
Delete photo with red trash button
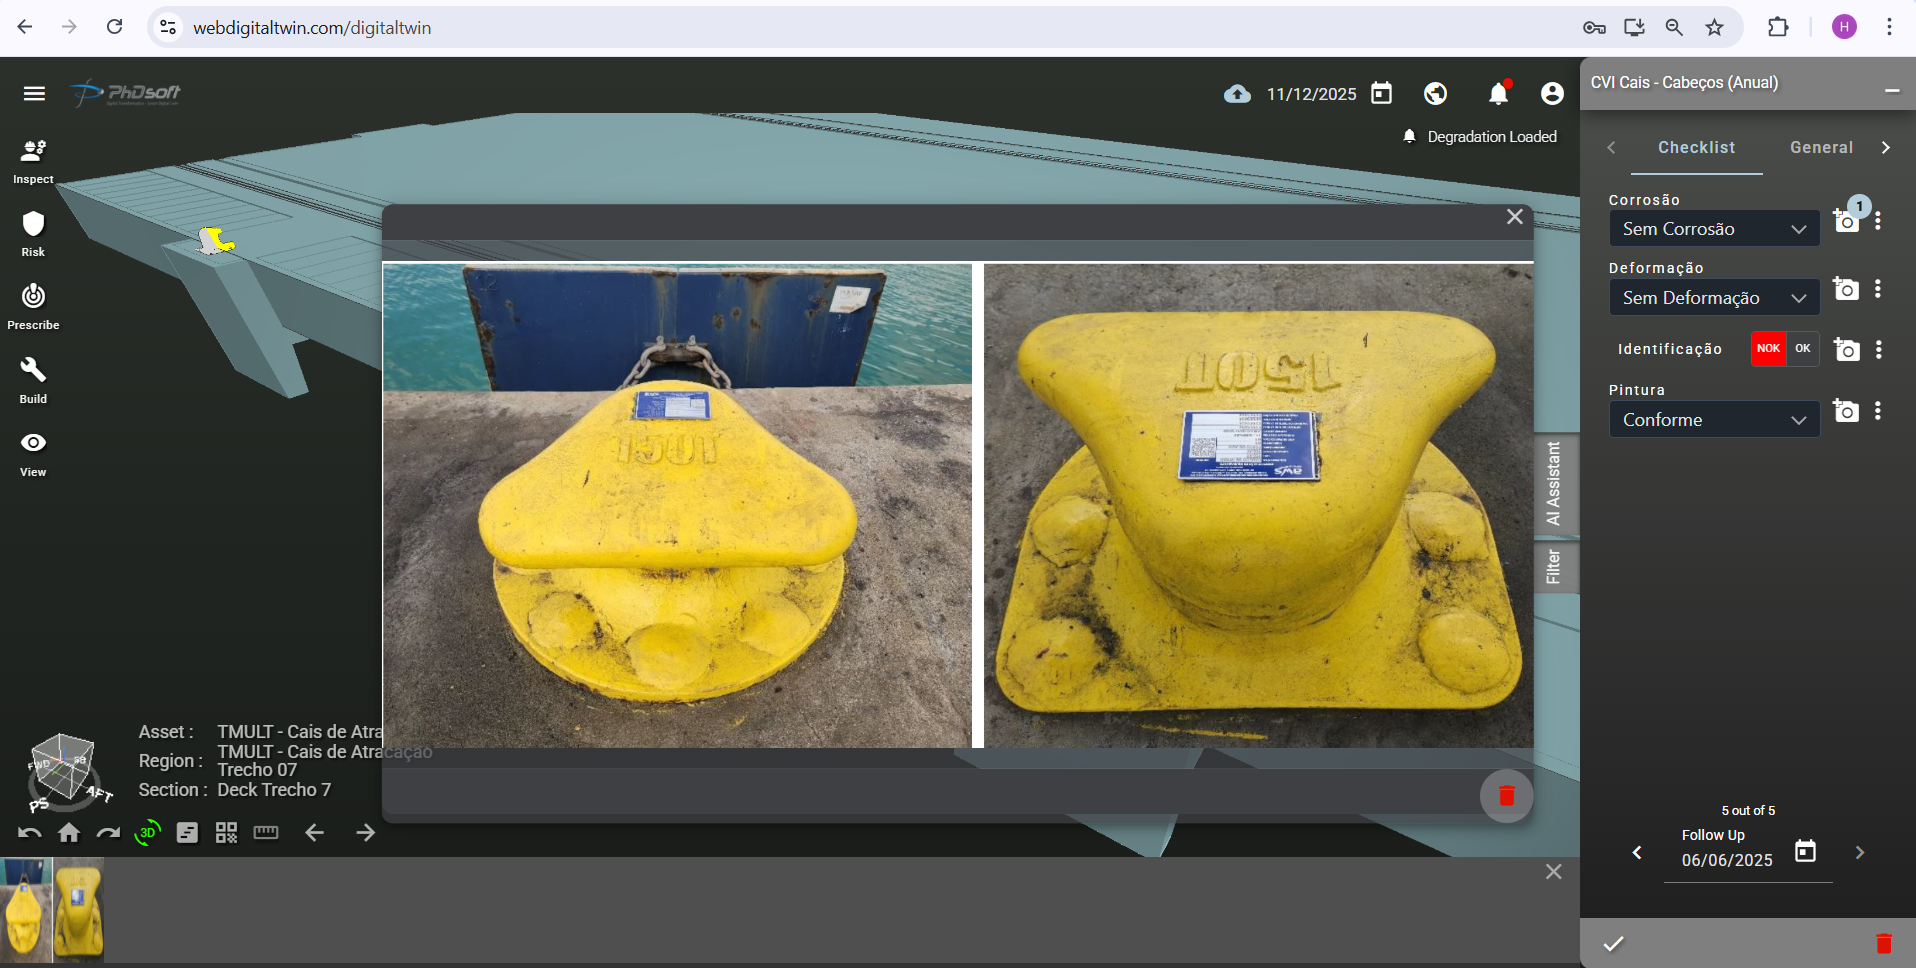pos(1506,795)
